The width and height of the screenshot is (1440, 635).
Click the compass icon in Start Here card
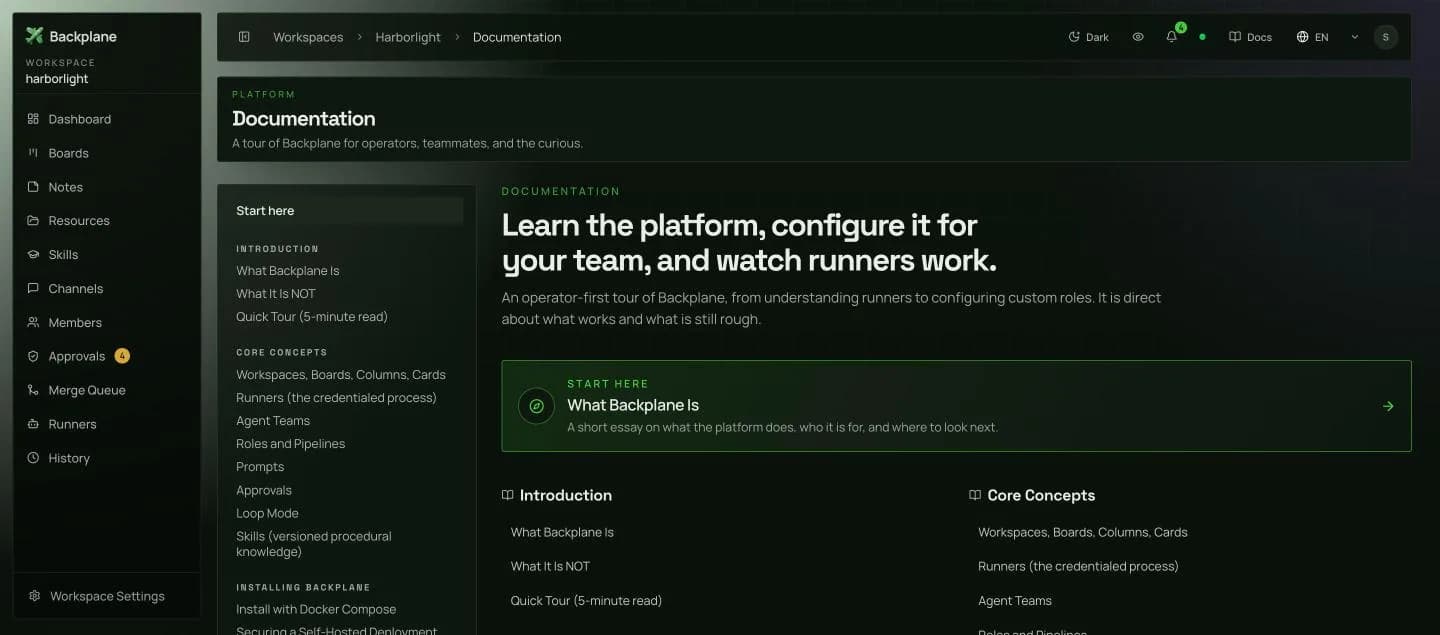(537, 406)
